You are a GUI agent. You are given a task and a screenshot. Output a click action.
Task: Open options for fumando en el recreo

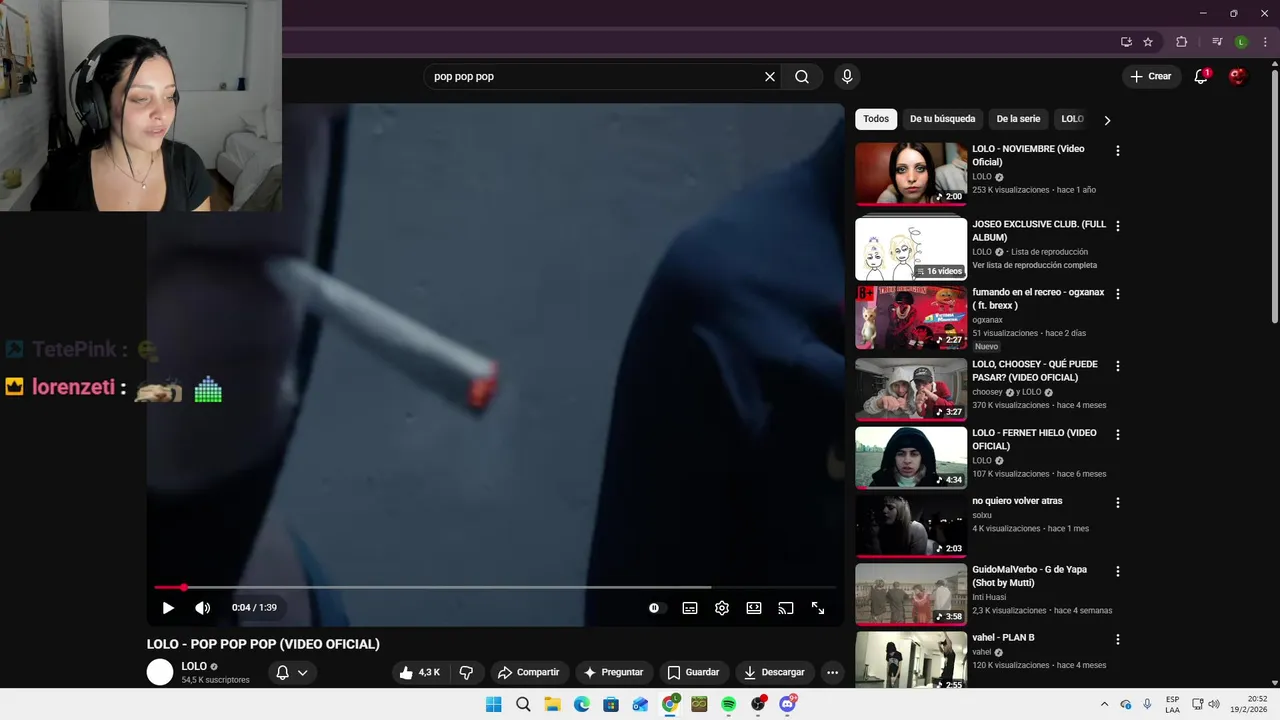(1118, 294)
